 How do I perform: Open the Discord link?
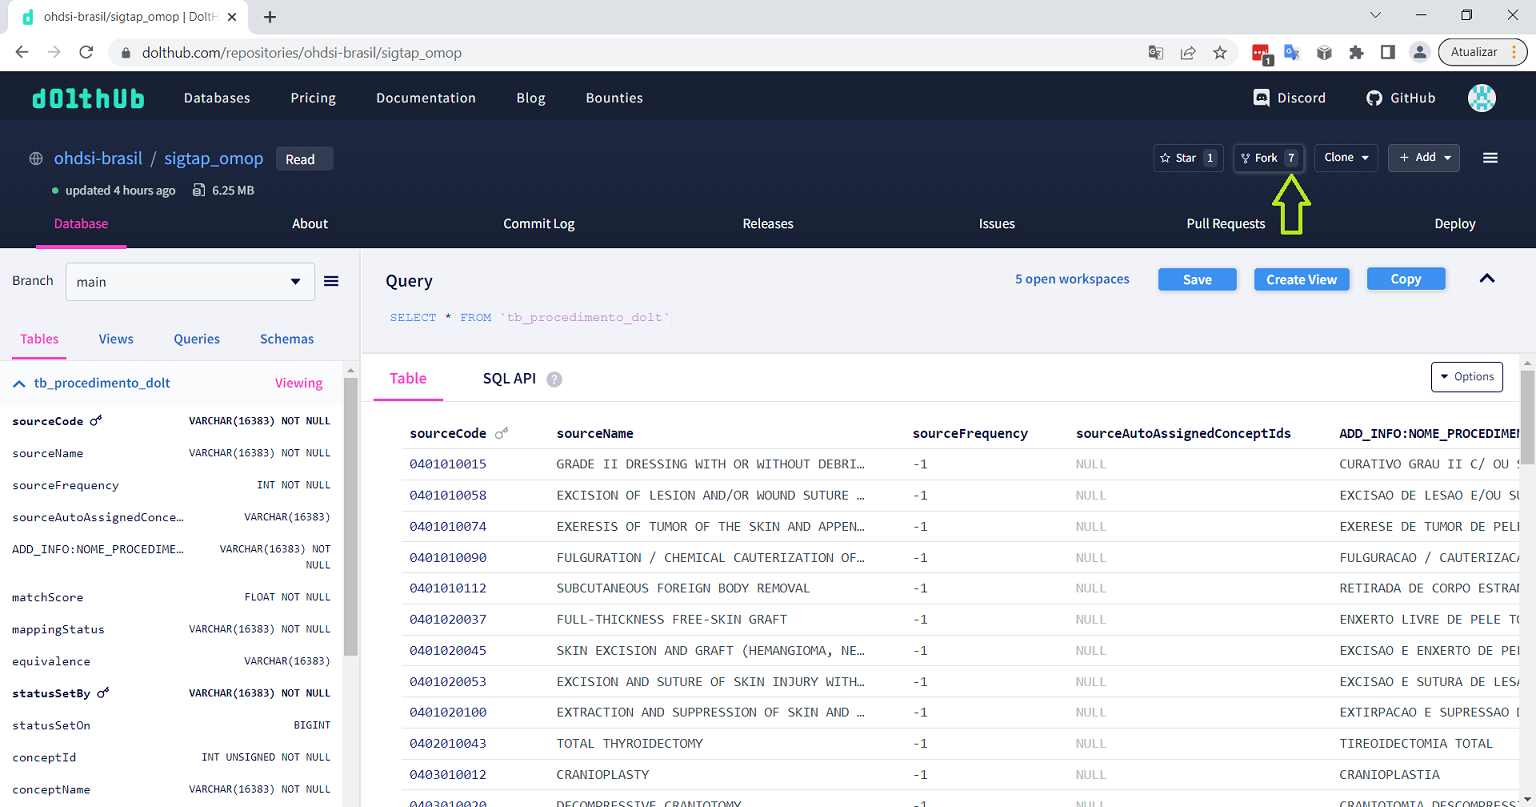pos(1290,98)
